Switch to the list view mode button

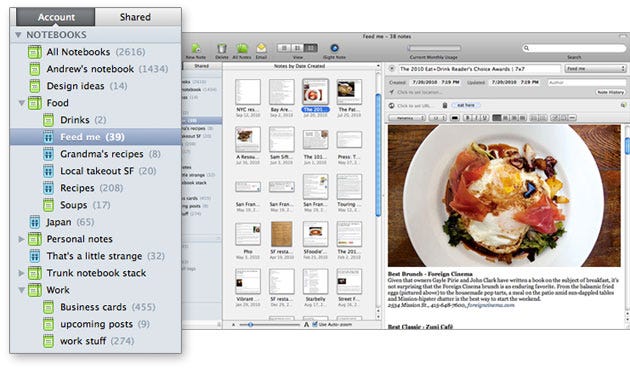click(x=284, y=48)
